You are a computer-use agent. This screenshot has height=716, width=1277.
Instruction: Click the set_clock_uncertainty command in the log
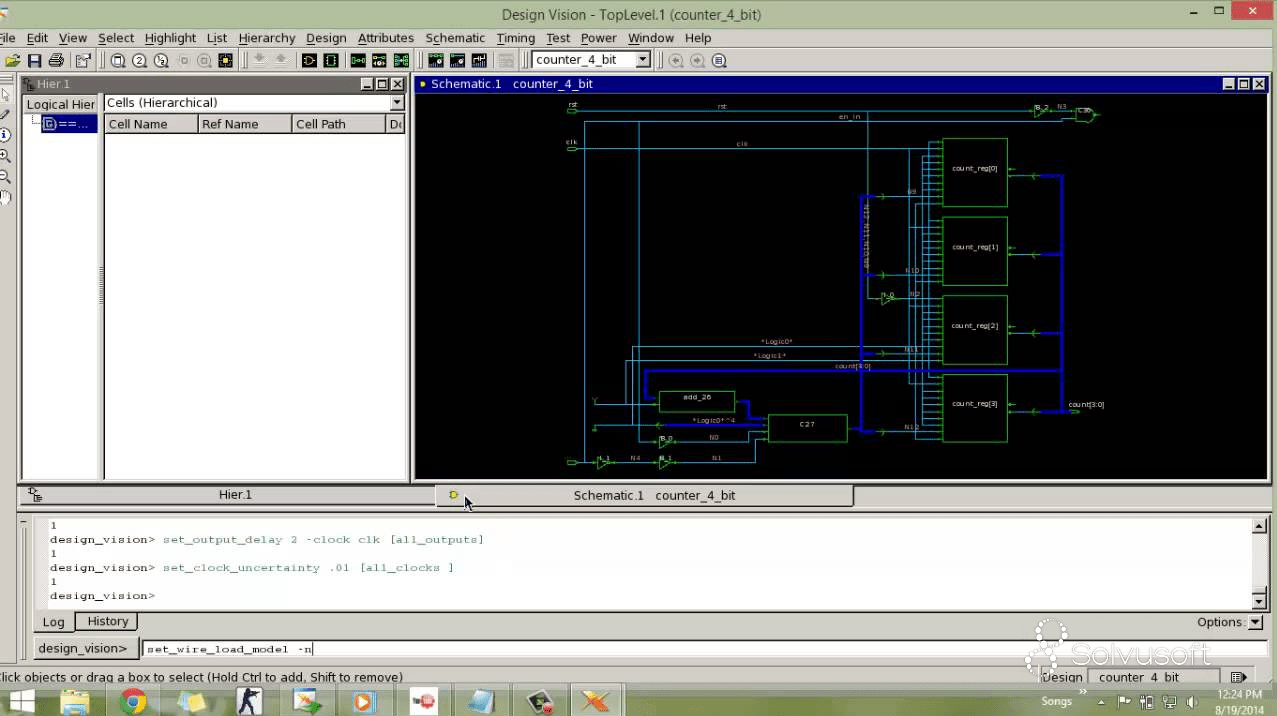click(308, 568)
